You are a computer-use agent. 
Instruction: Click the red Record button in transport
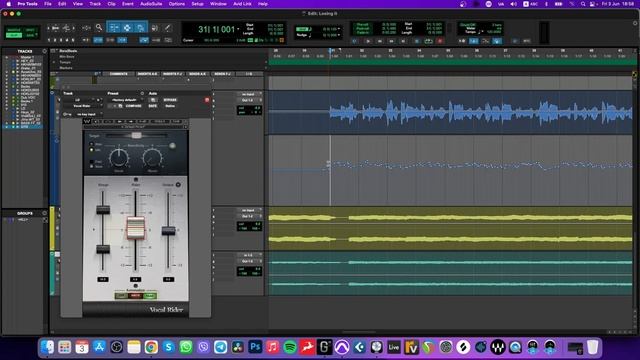pyautogui.click(x=440, y=41)
